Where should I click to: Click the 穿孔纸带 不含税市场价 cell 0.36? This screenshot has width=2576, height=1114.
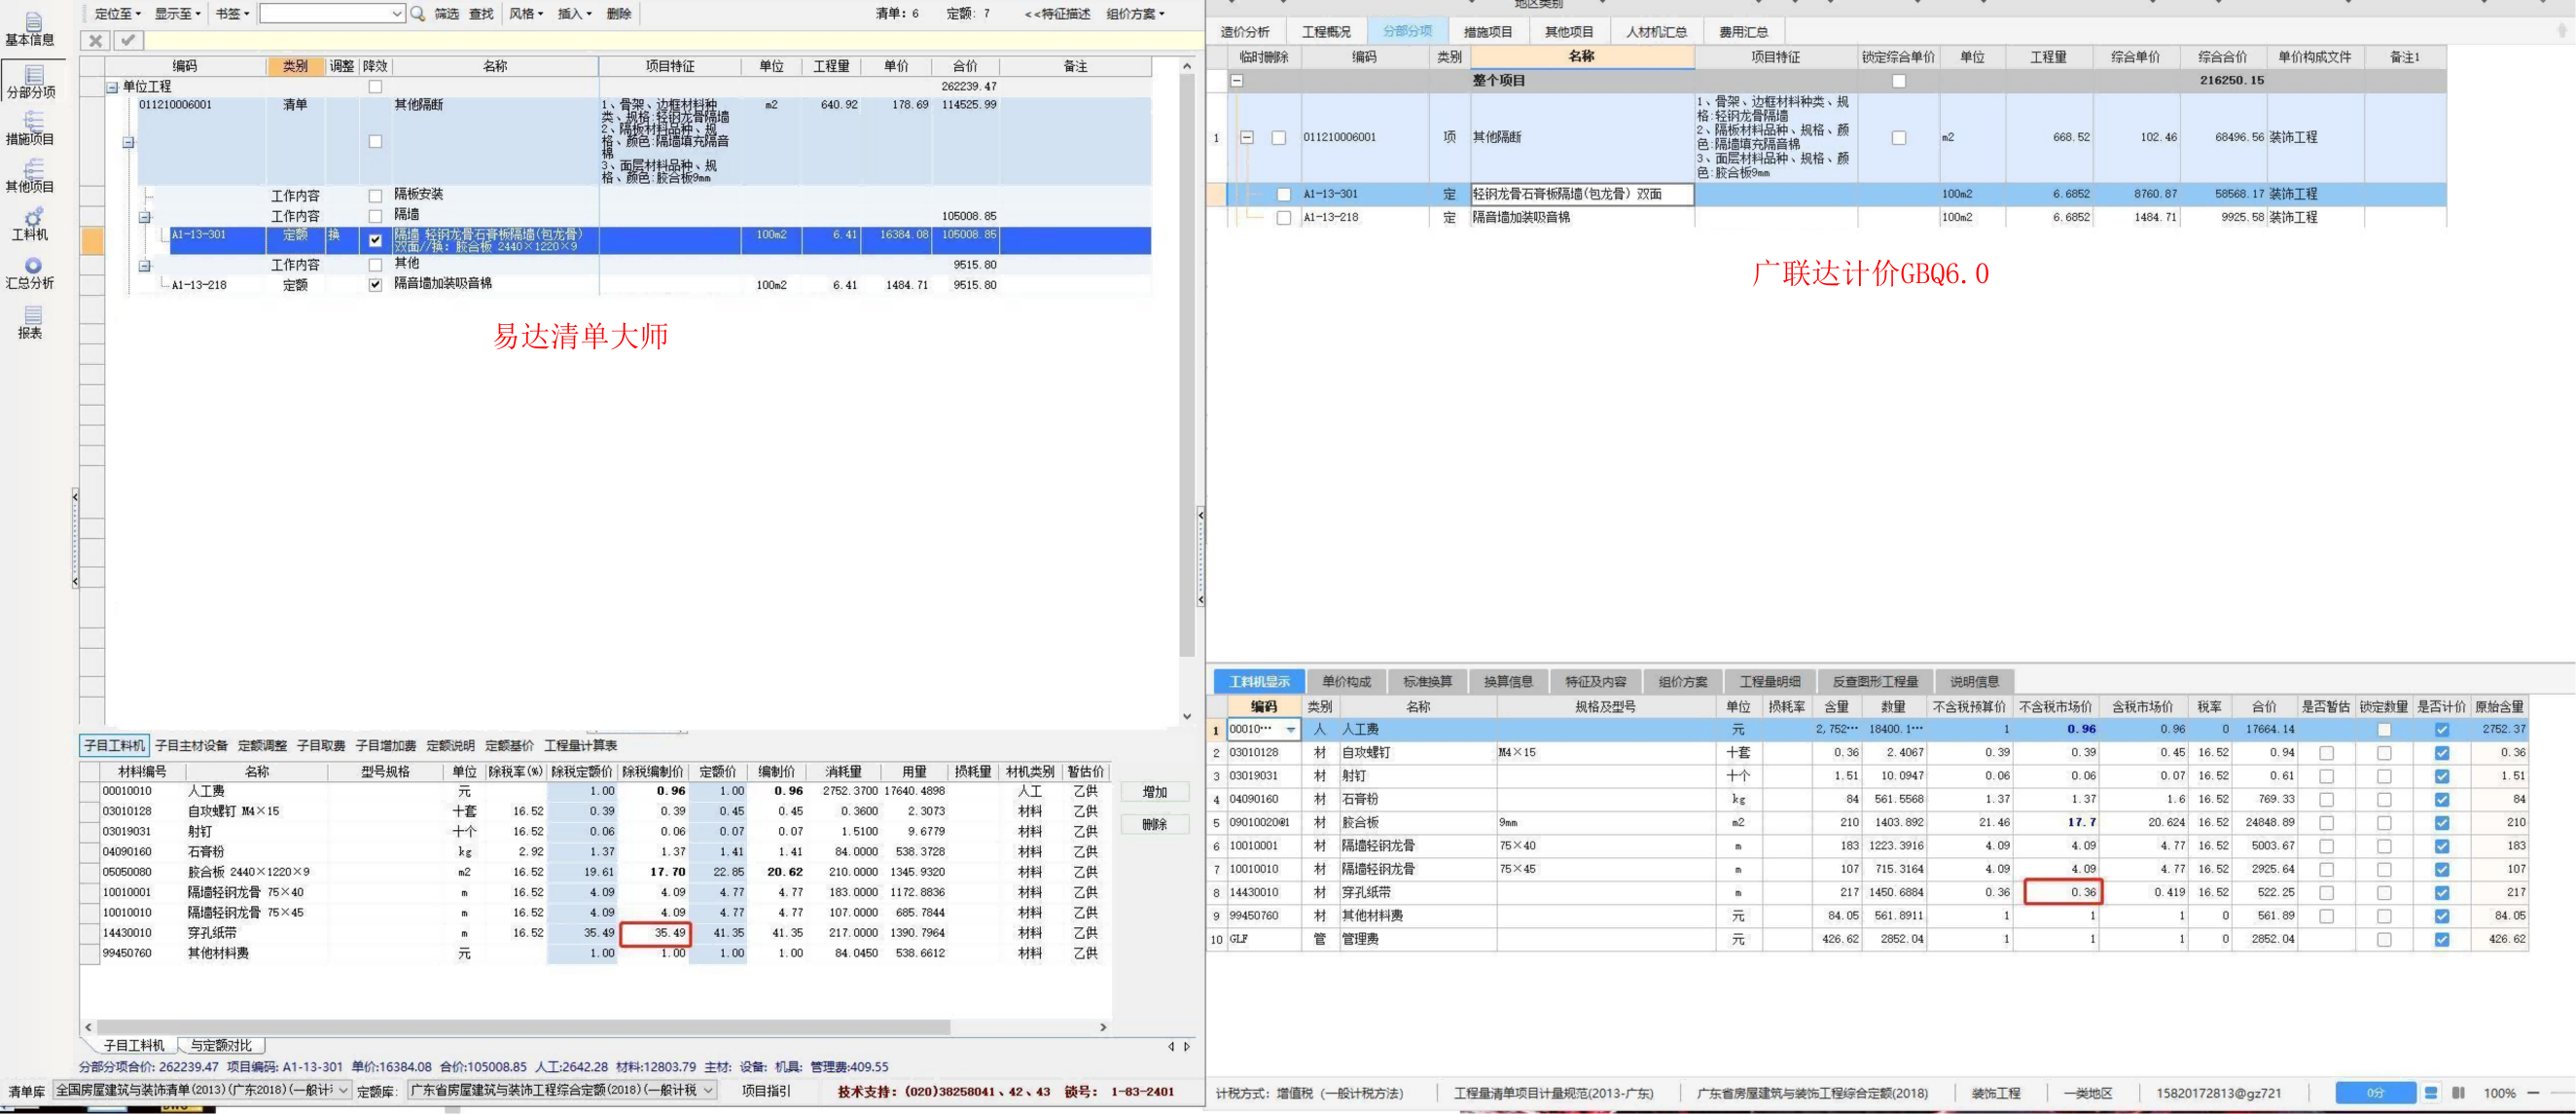point(2063,893)
